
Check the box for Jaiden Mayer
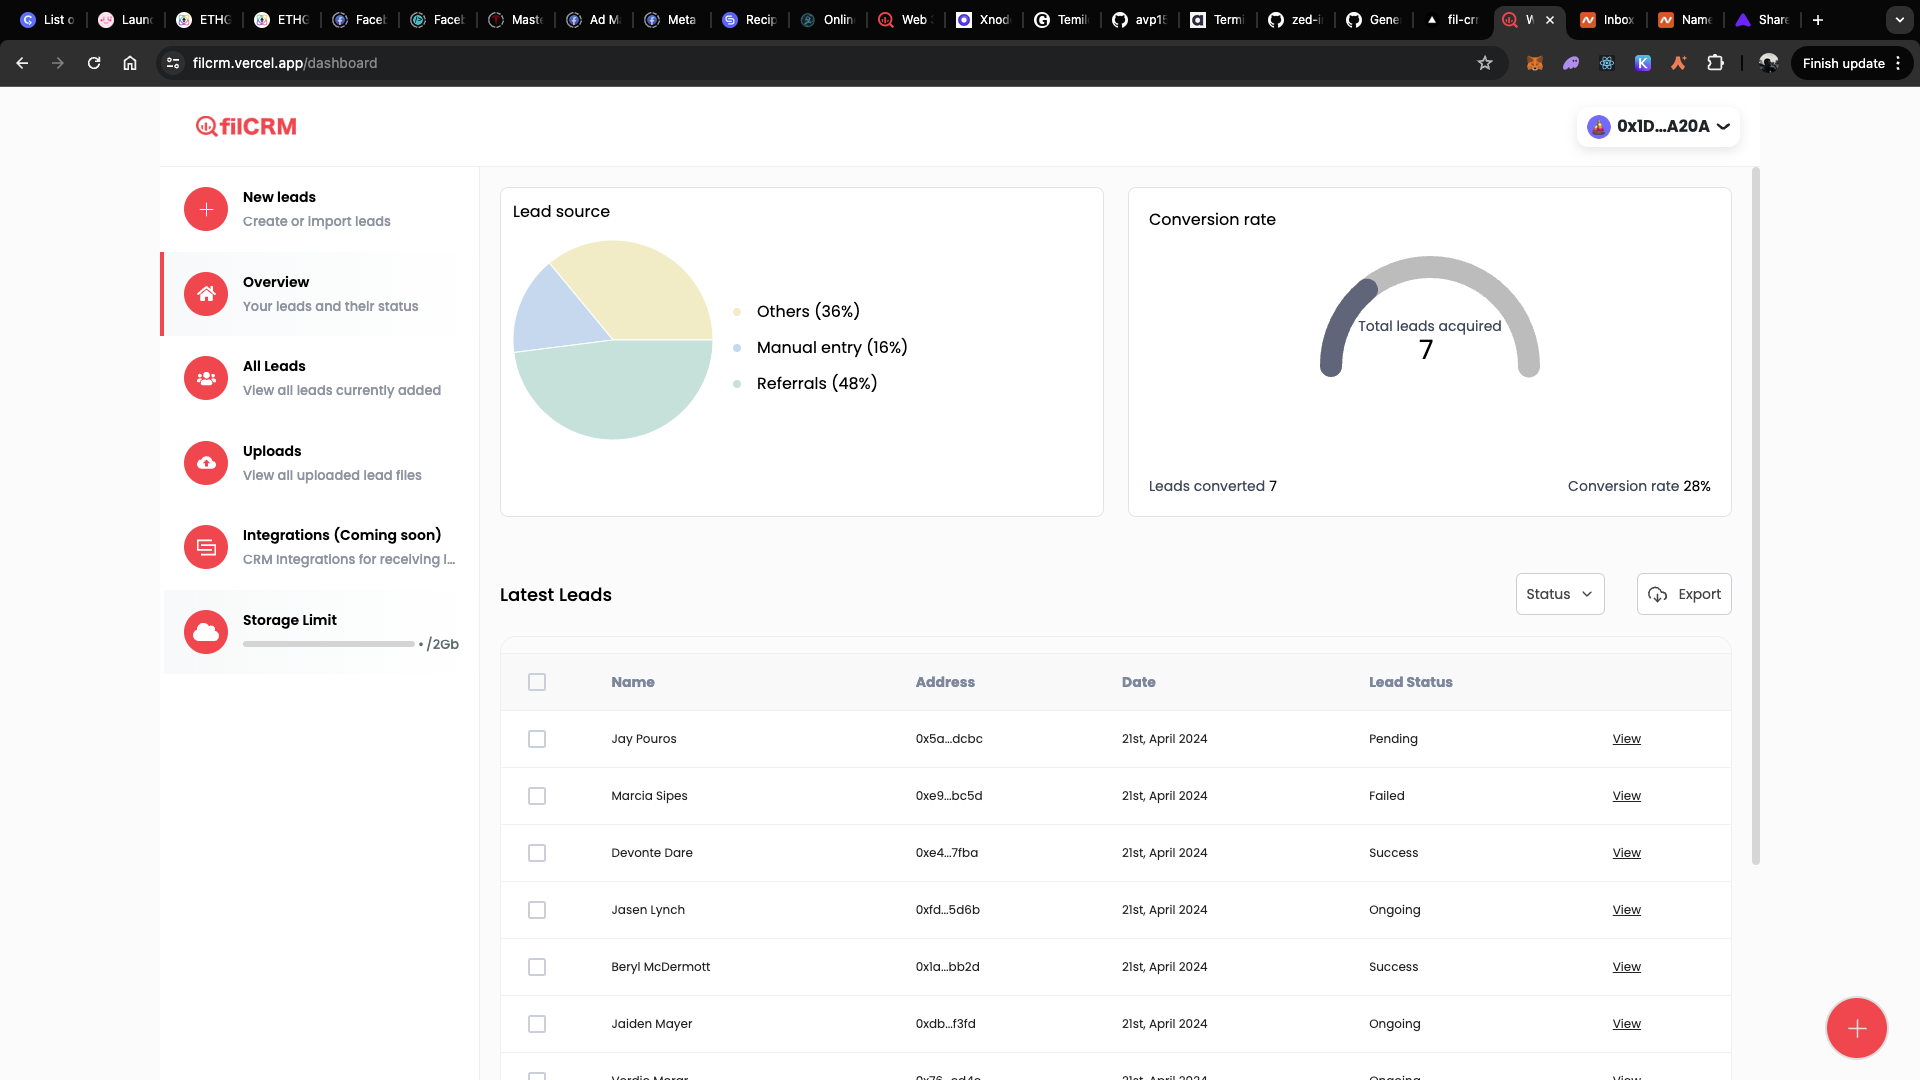(x=537, y=1024)
